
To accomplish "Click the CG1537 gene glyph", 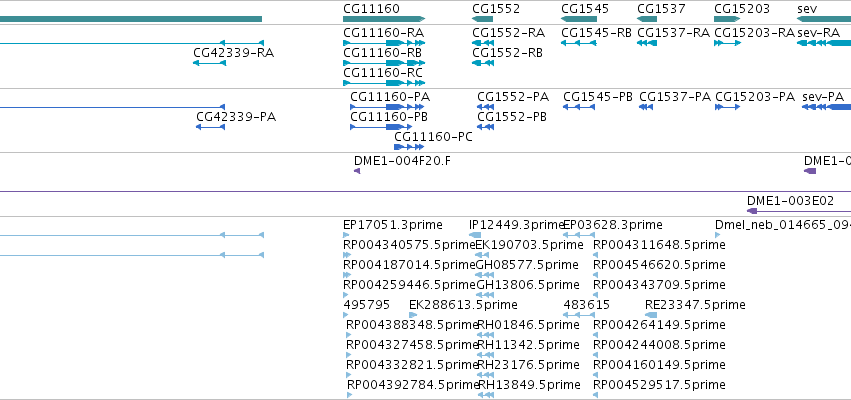I will pyautogui.click(x=647, y=19).
